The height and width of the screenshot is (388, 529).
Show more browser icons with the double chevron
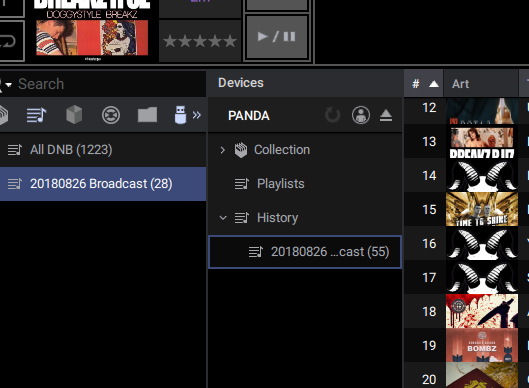197,115
